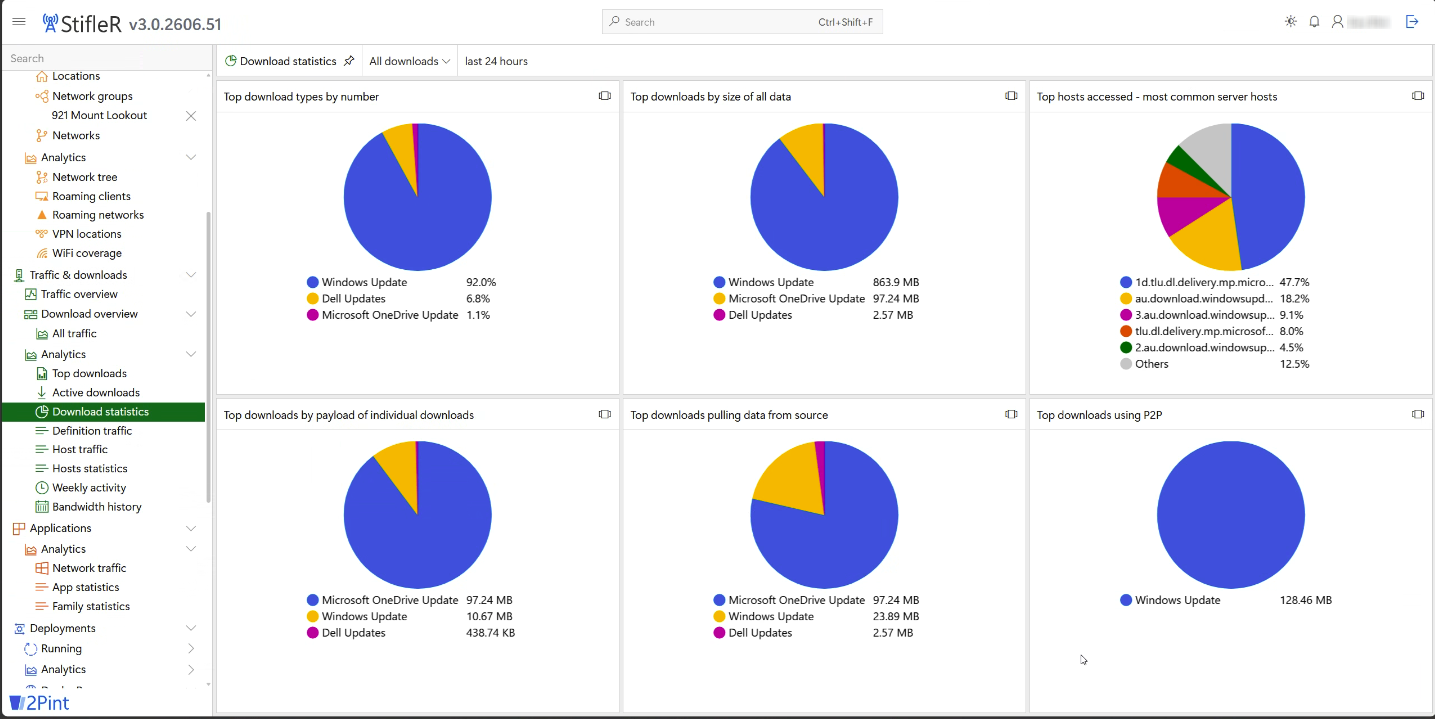
Task: Maximize Top downloads by payload panel
Action: 605,414
